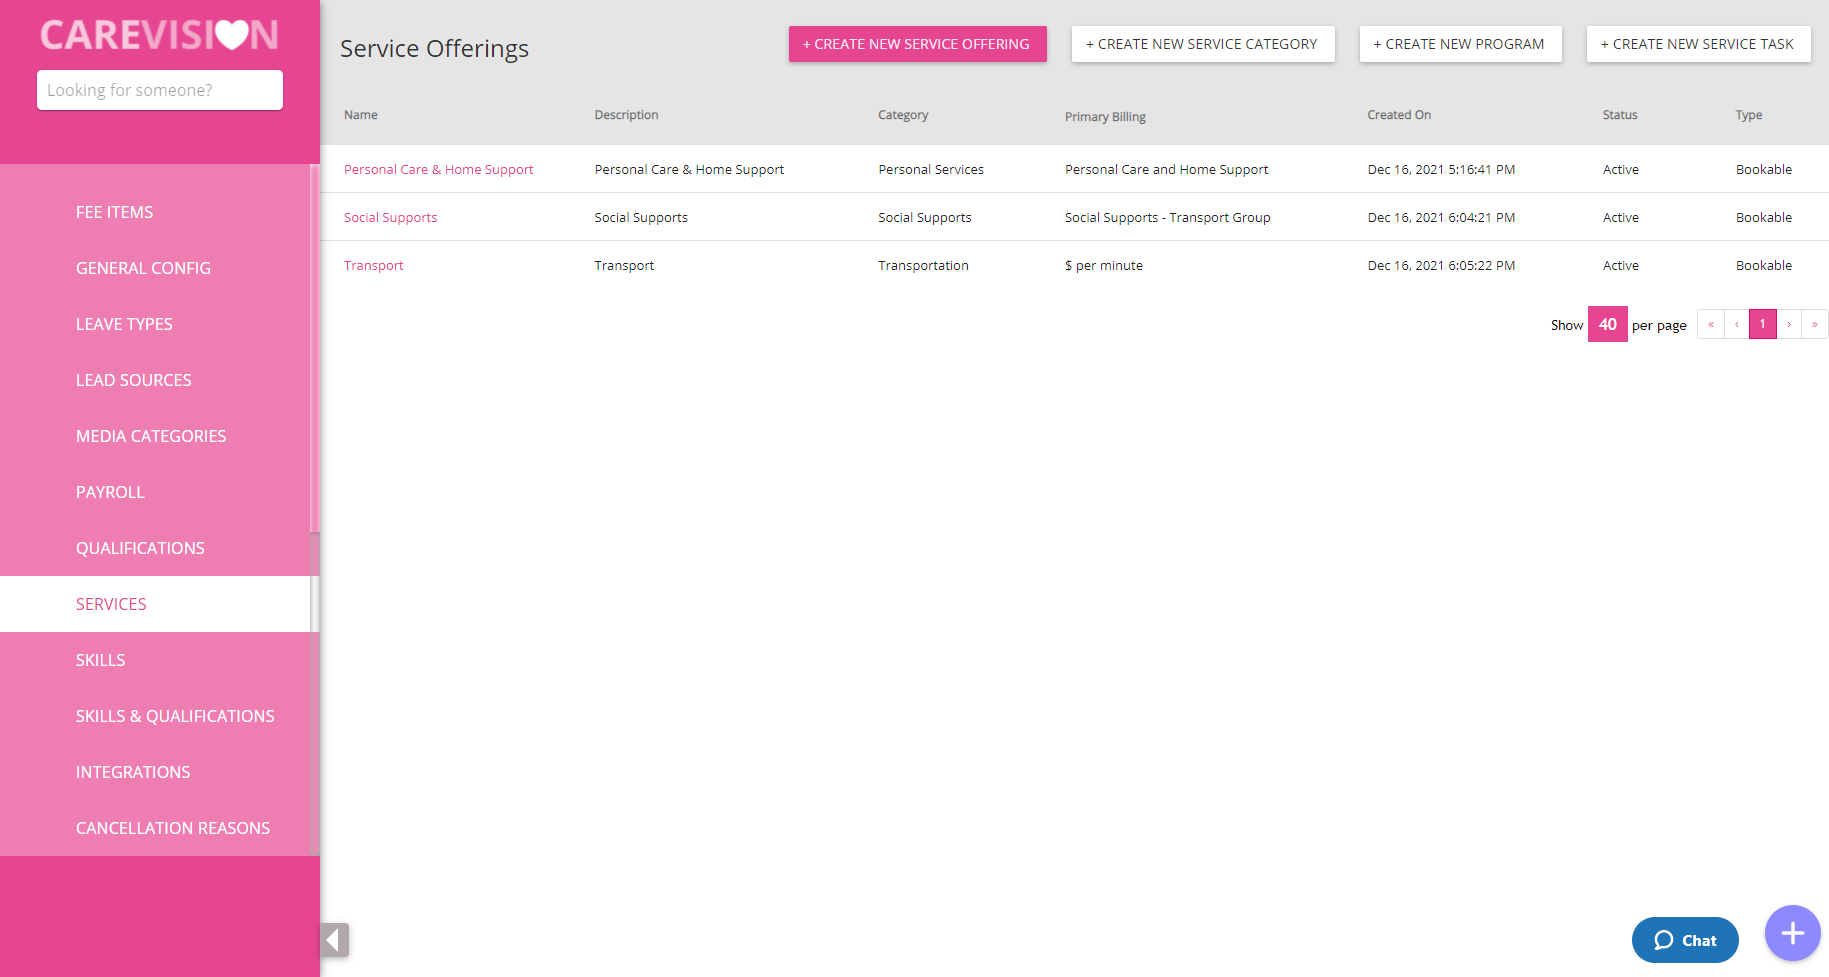
Task: Click the CareVision heart logo
Action: pyautogui.click(x=160, y=35)
